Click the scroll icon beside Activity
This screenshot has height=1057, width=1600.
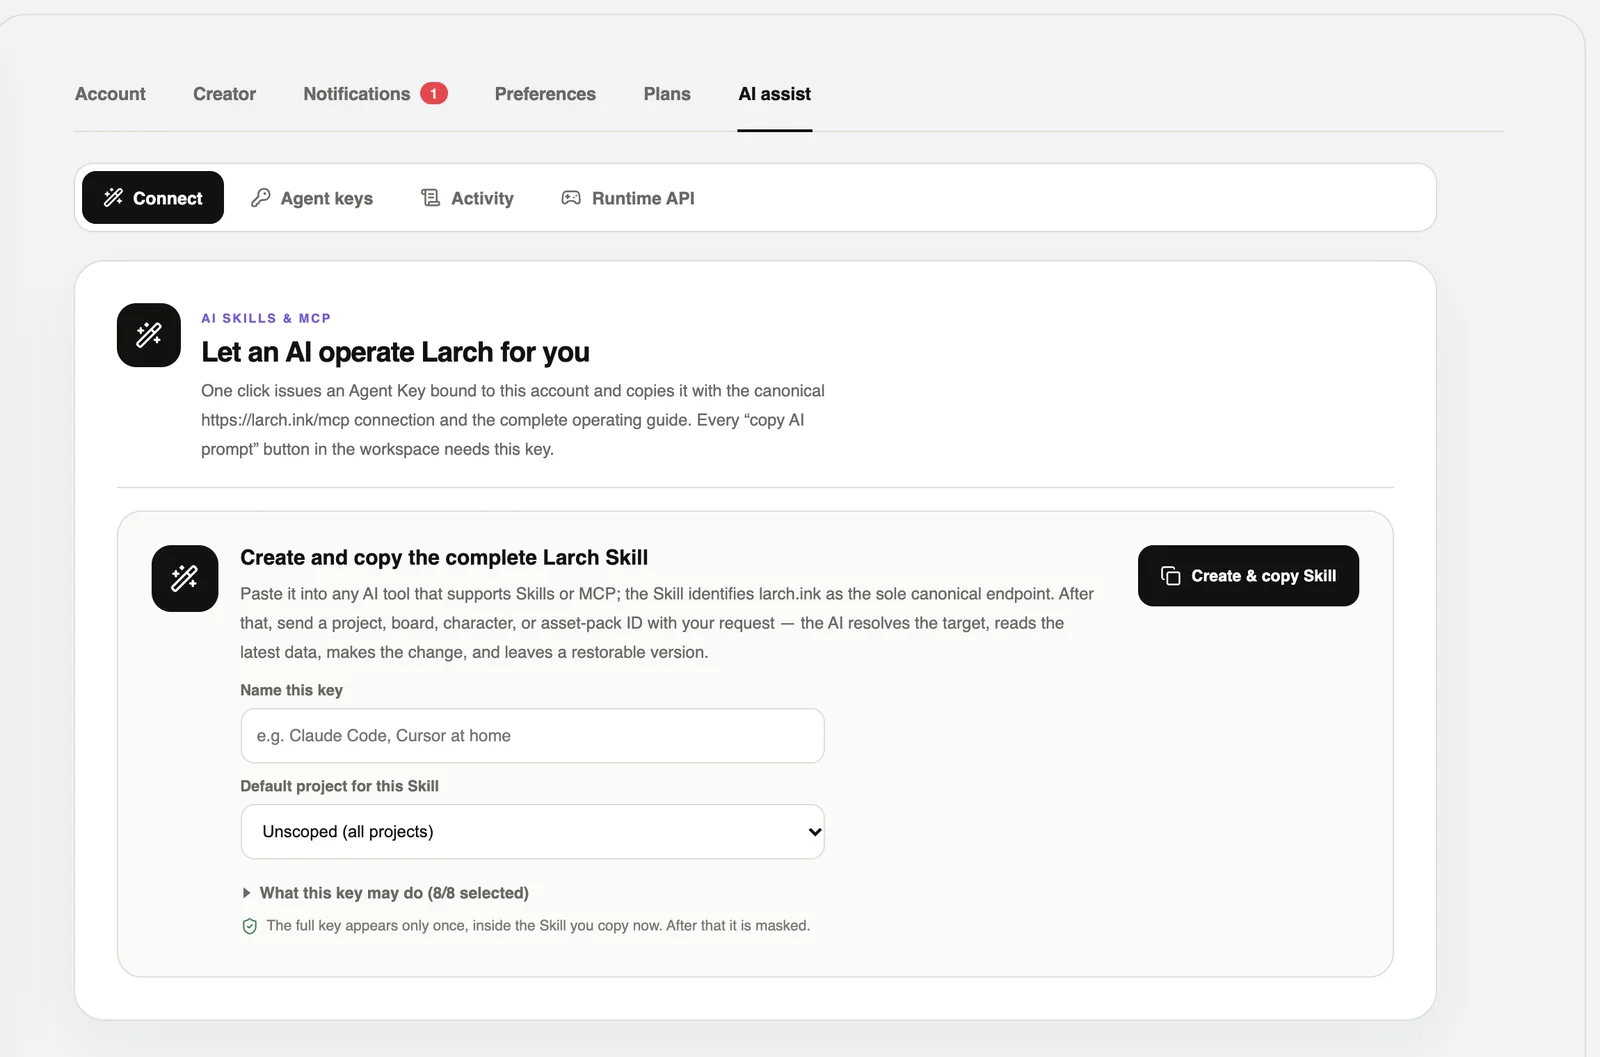[430, 197]
